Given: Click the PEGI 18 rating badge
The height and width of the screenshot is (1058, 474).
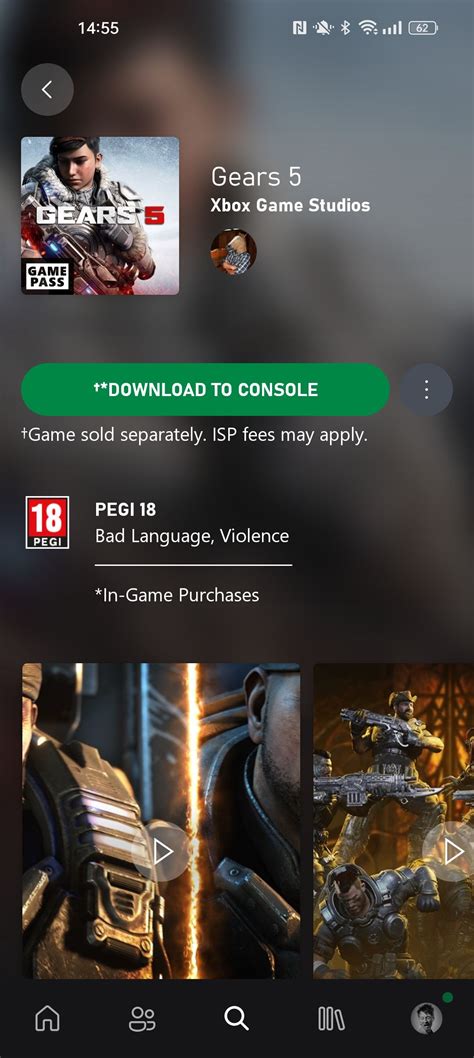Looking at the screenshot, I should tap(47, 522).
